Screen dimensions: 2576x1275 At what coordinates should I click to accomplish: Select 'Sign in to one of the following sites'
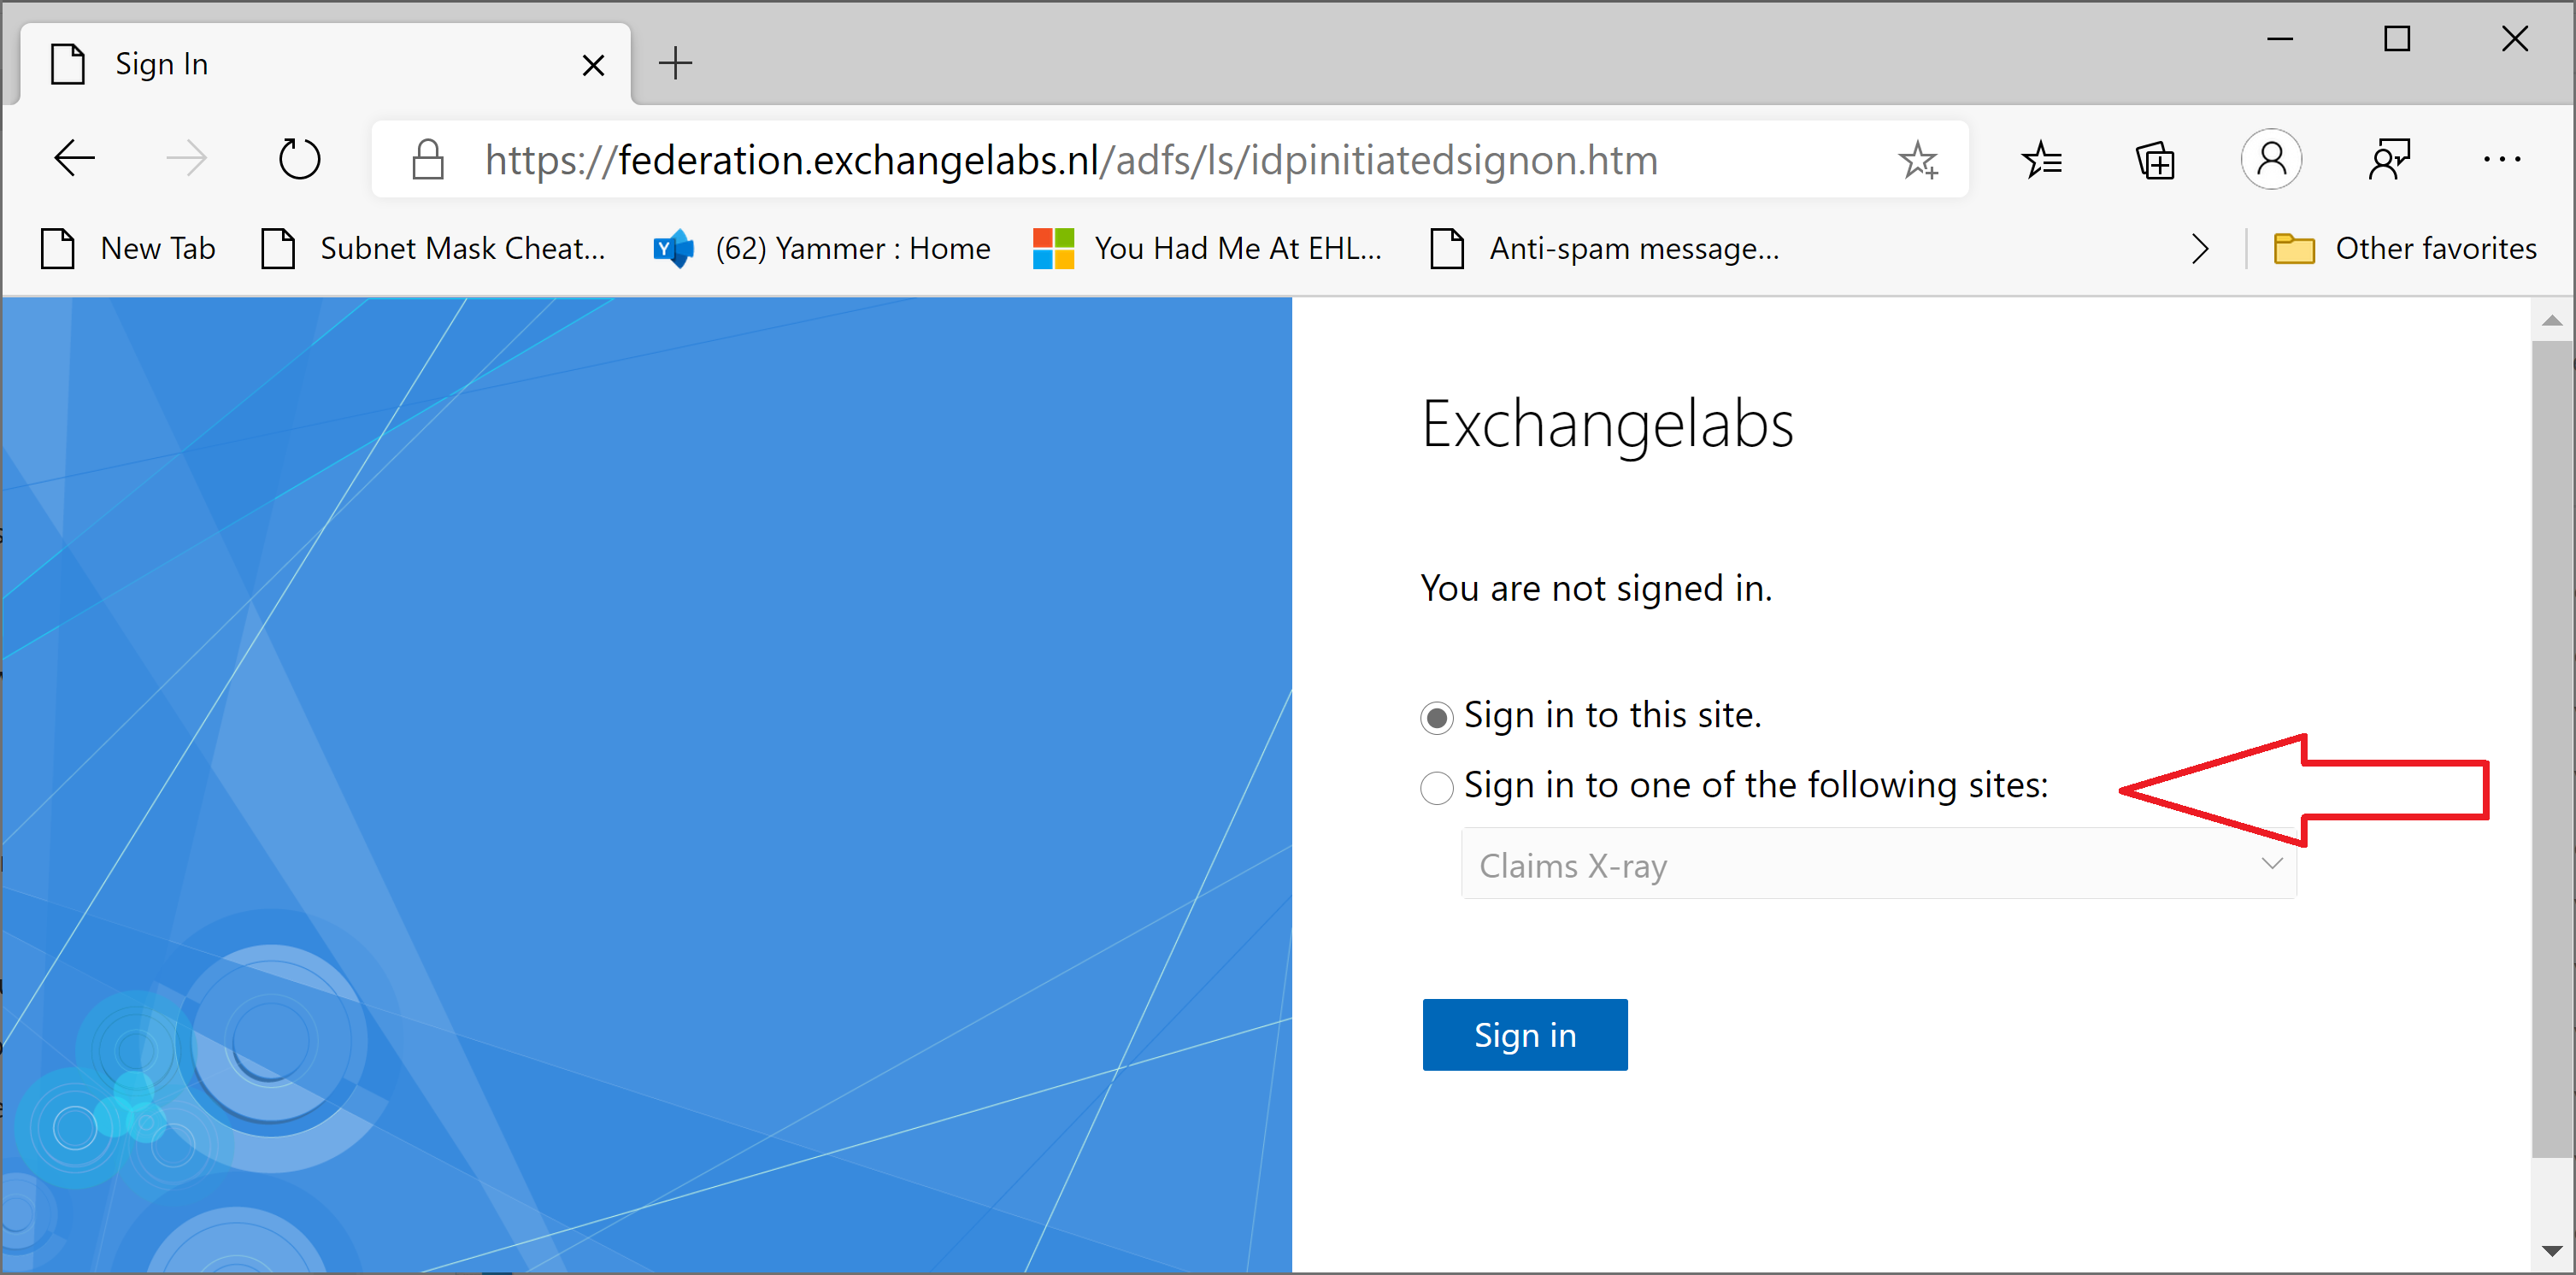click(1437, 788)
